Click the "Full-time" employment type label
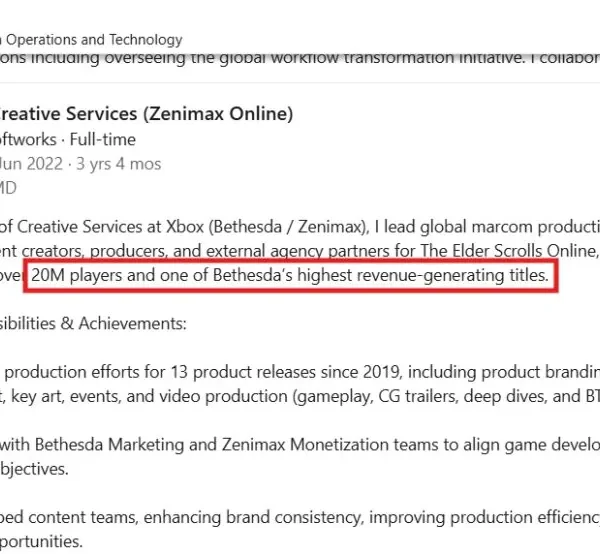Screen dimensions: 600x554 103,139
